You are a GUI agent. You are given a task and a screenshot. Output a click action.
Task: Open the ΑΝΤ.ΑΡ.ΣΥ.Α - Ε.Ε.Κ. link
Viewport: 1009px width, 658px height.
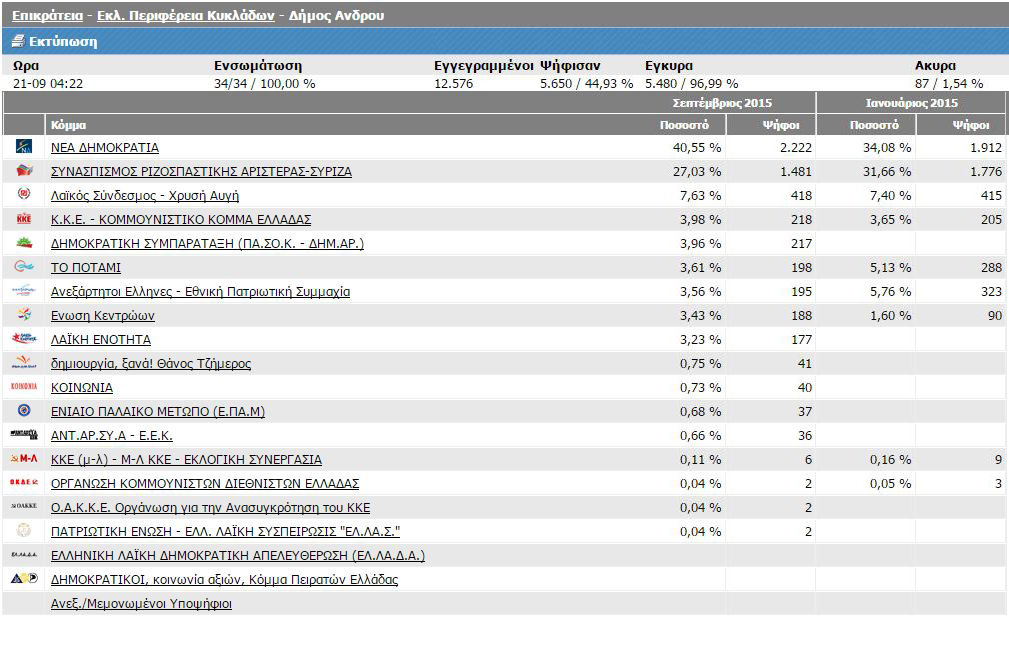click(x=112, y=435)
